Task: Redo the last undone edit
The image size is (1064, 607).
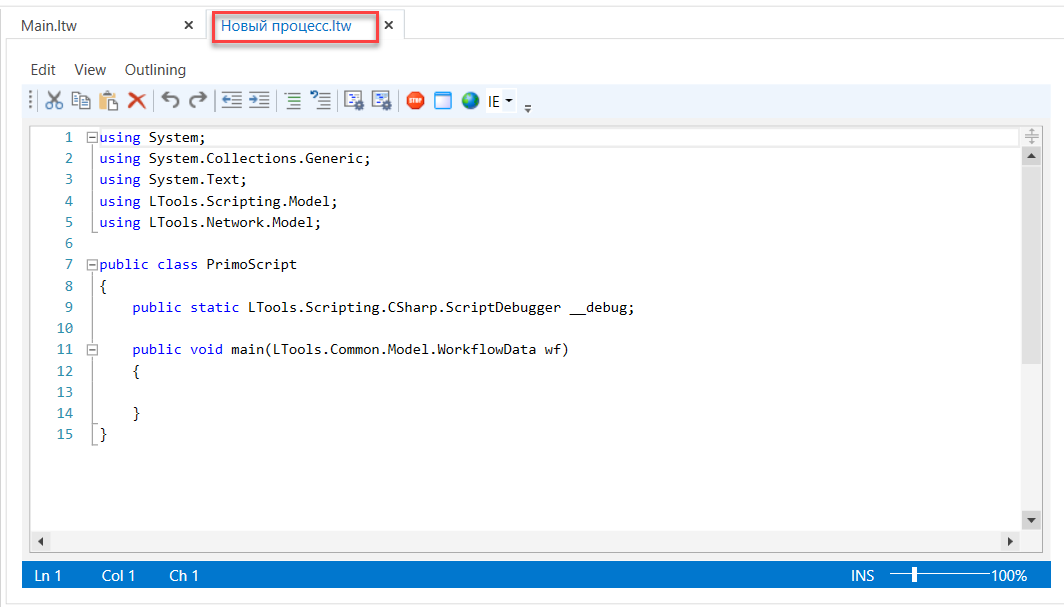Action: (x=198, y=100)
